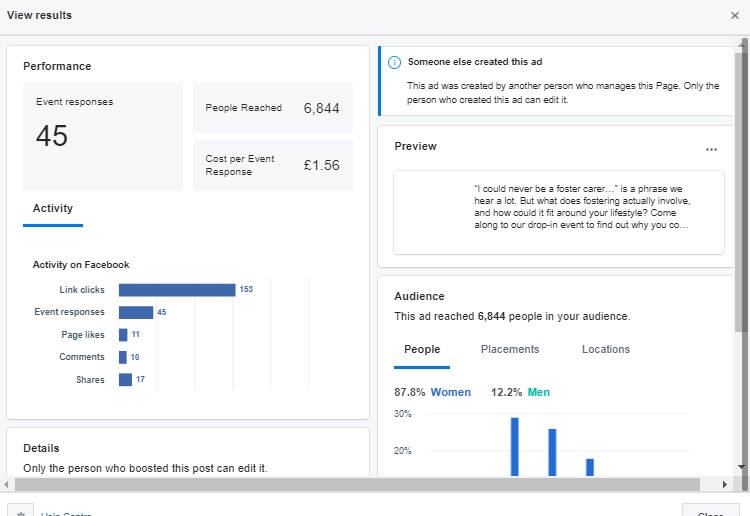Click the Performance section heading
Screen dimensions: 750x516
[57, 66]
